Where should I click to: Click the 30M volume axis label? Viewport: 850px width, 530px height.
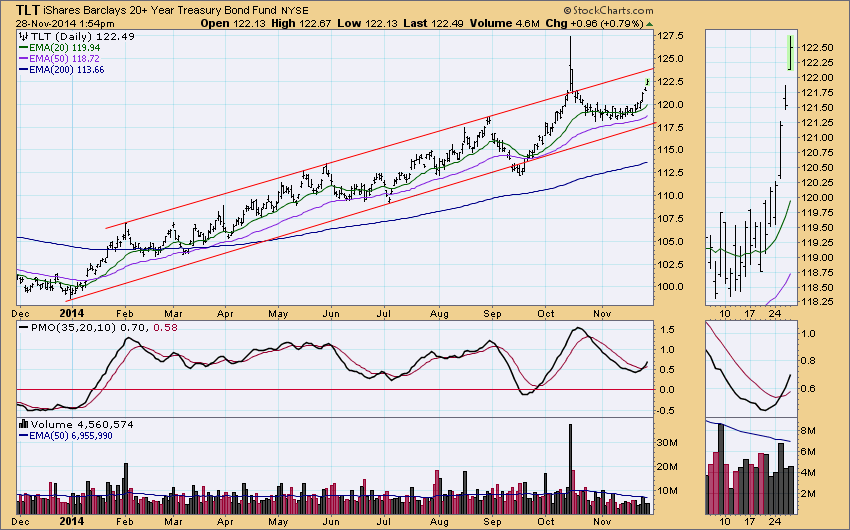[x=667, y=443]
